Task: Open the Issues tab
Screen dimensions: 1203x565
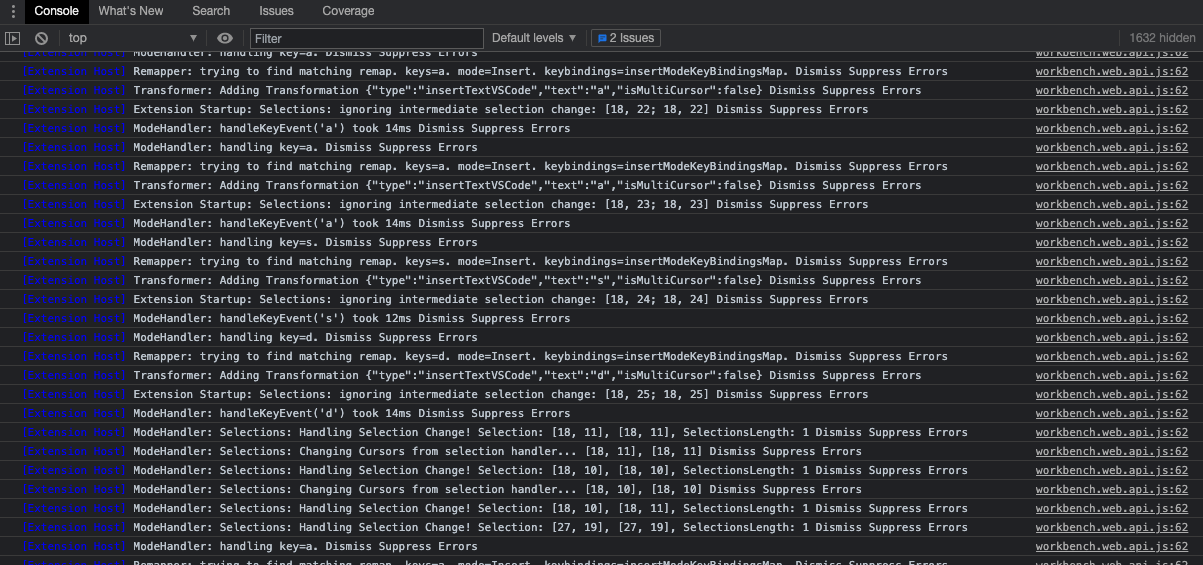Action: (x=276, y=11)
